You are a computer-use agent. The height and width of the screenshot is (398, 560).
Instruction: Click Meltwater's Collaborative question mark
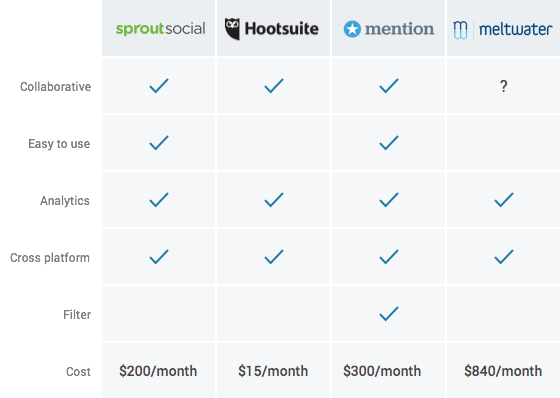pos(504,86)
